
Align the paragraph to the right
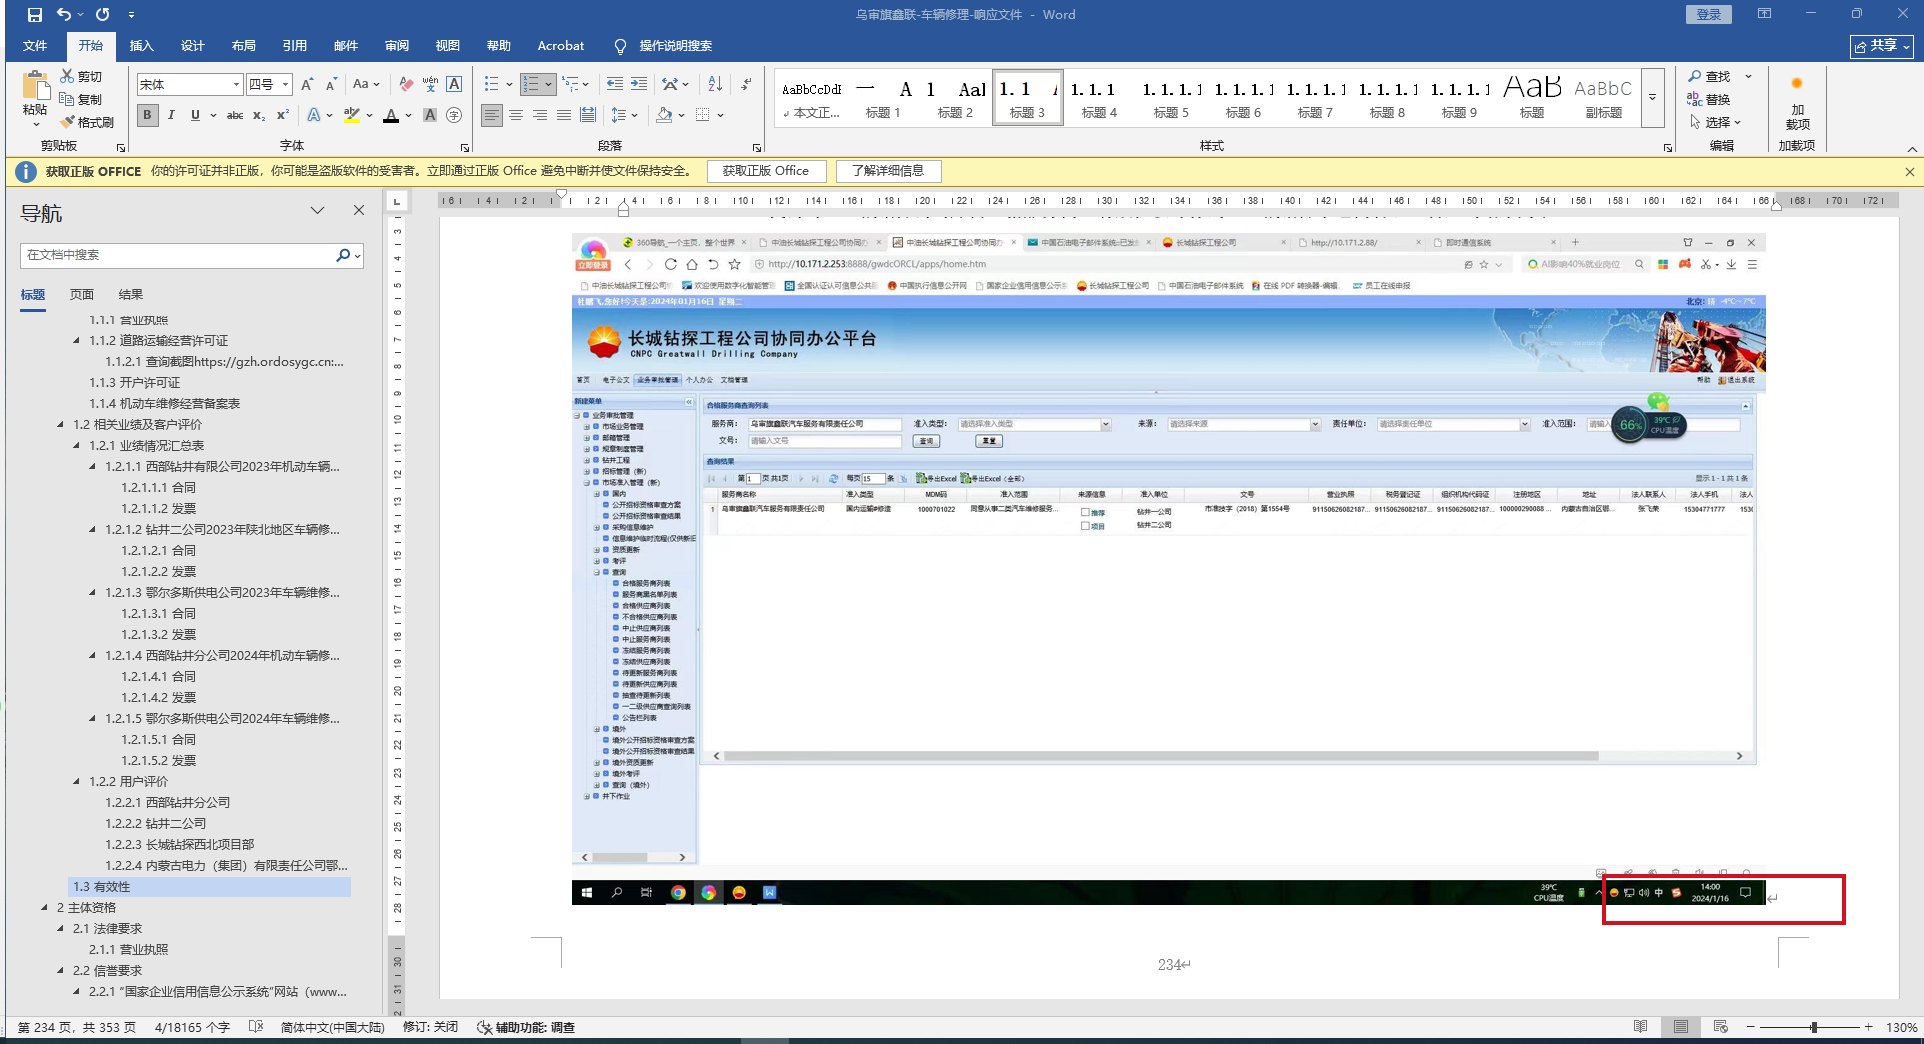[x=540, y=115]
